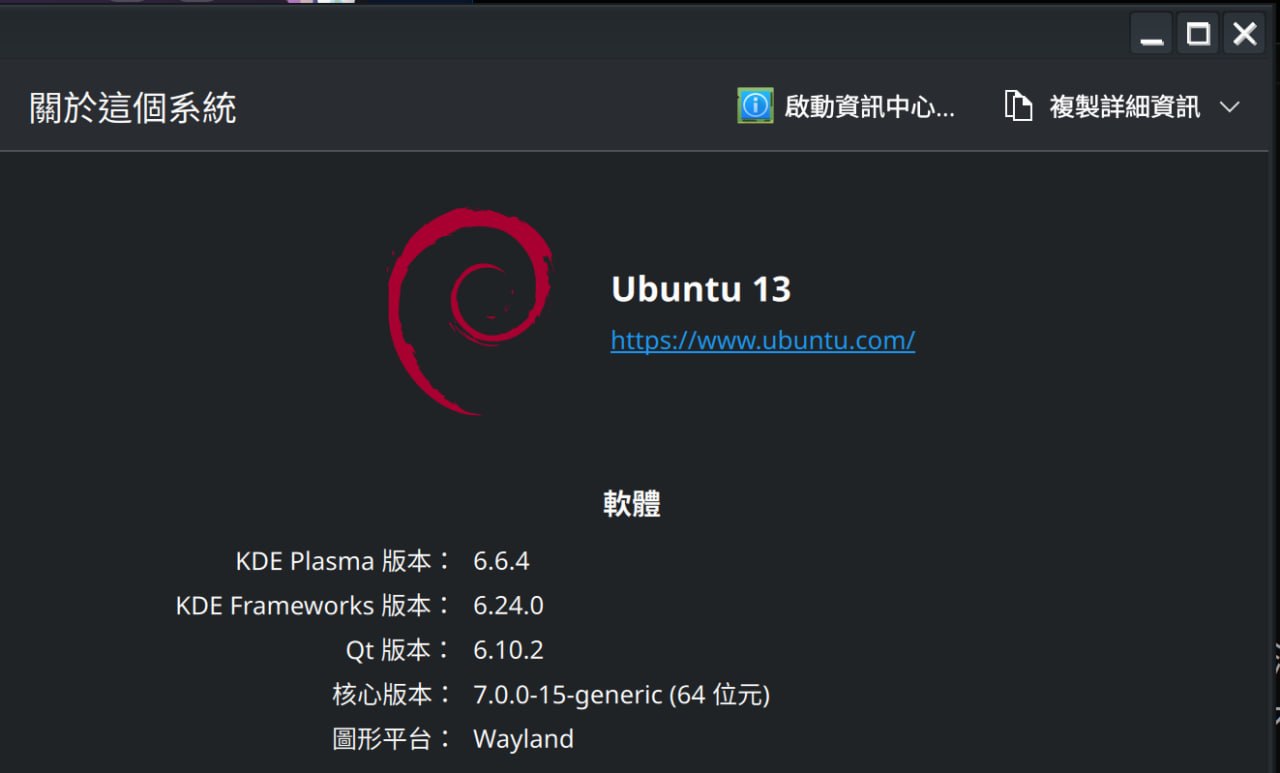The width and height of the screenshot is (1280, 773).
Task: Select the Wayland graphics platform value
Action: click(523, 739)
